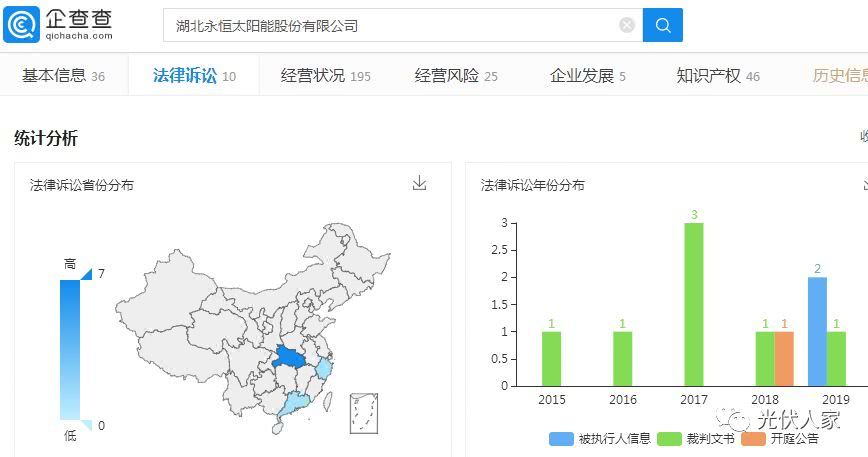
Task: Click the WeChat watermark icon
Action: (738, 420)
